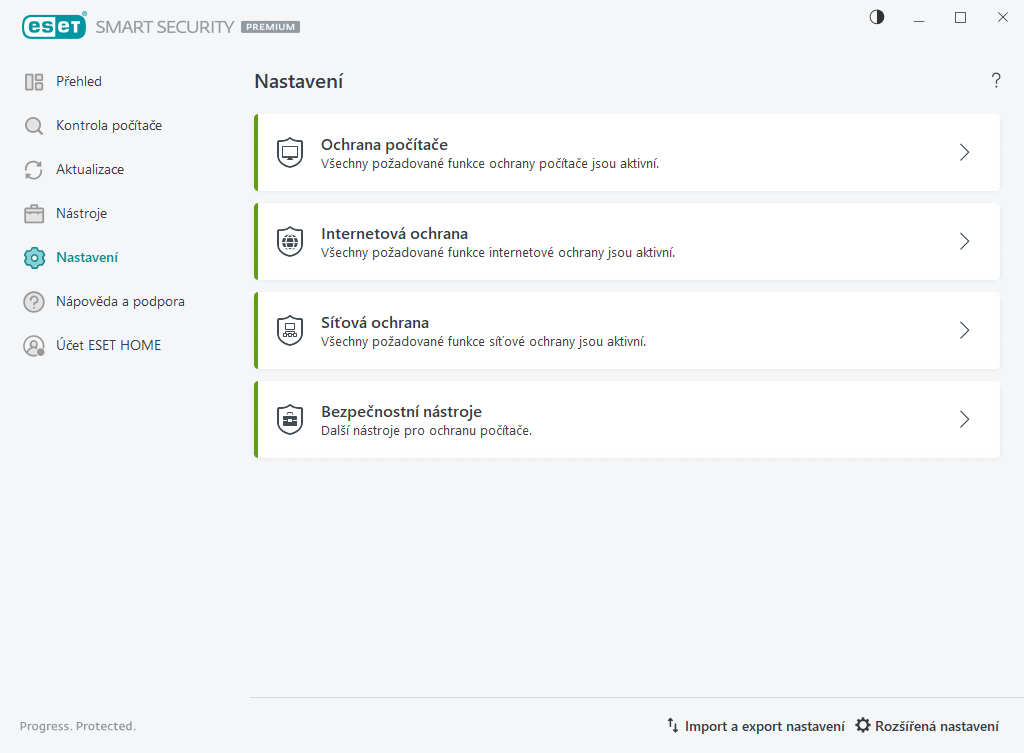Image resolution: width=1024 pixels, height=753 pixels.
Task: Click the Účet ESET HOME user icon
Action: (x=34, y=346)
